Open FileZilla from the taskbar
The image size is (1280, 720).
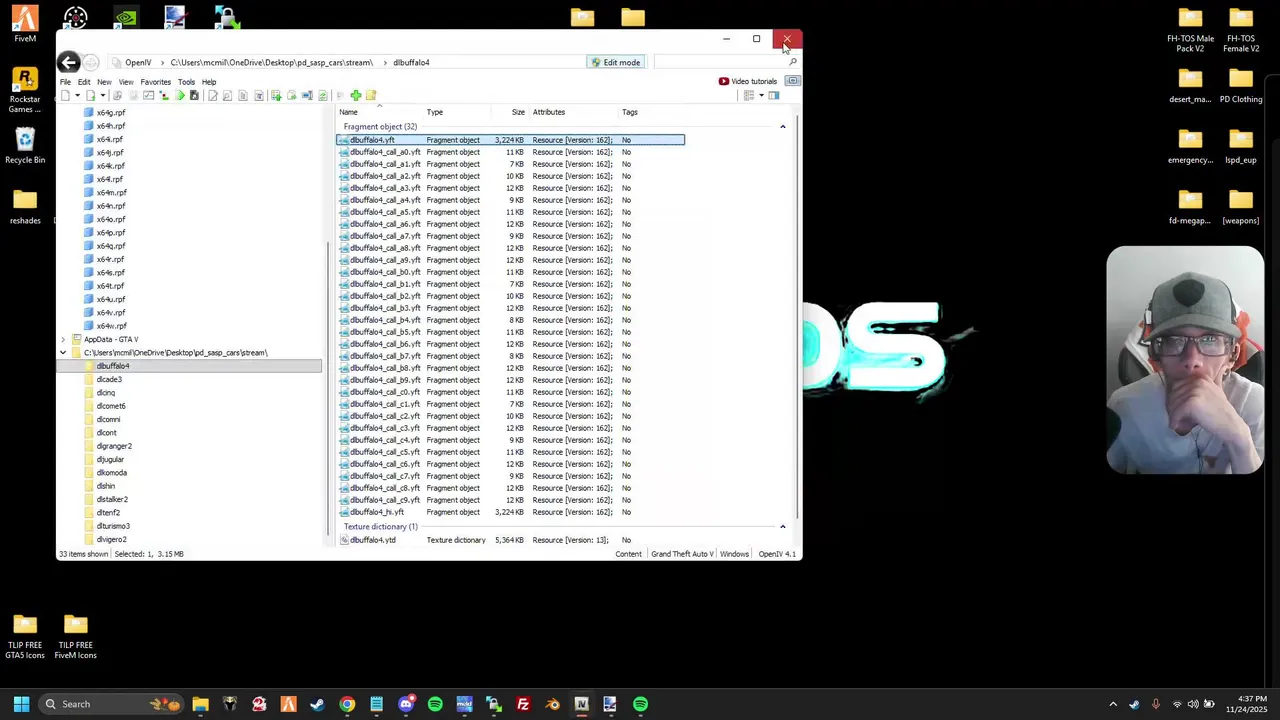coord(523,704)
